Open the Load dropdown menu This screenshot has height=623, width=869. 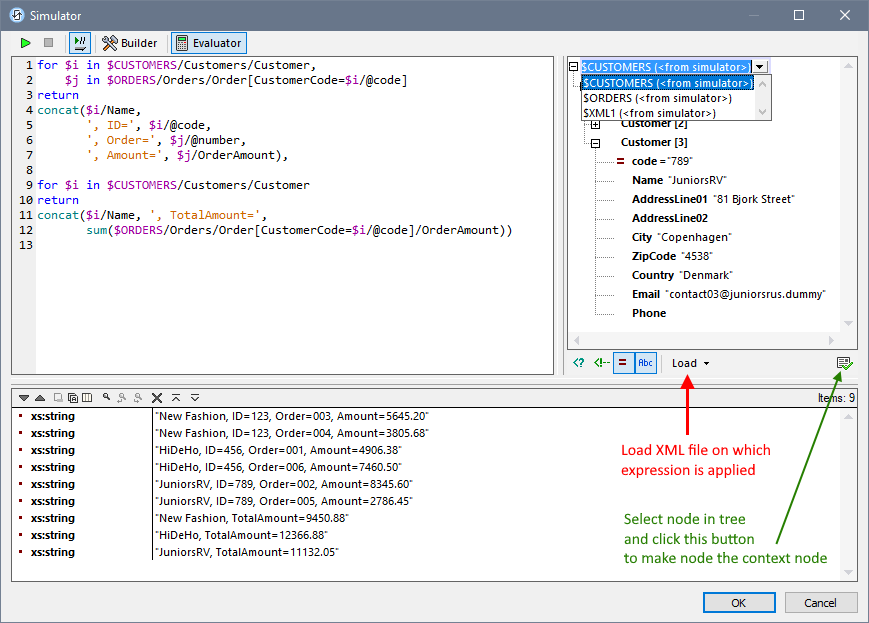pos(690,363)
